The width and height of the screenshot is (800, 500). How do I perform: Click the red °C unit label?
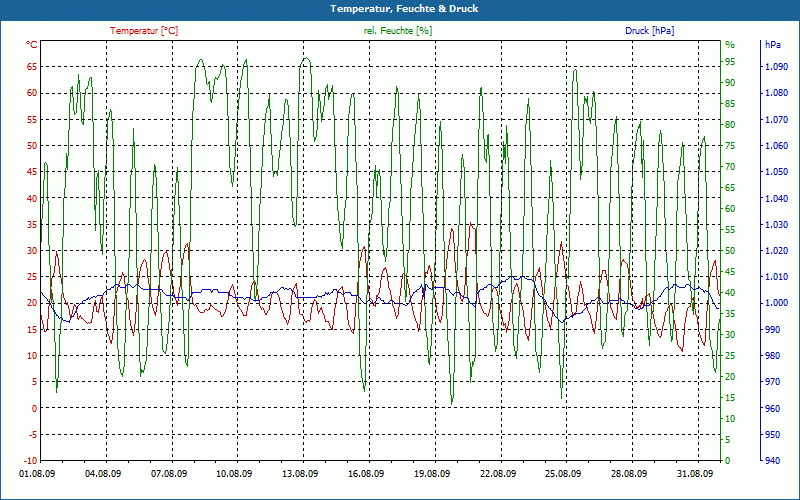pyautogui.click(x=32, y=45)
